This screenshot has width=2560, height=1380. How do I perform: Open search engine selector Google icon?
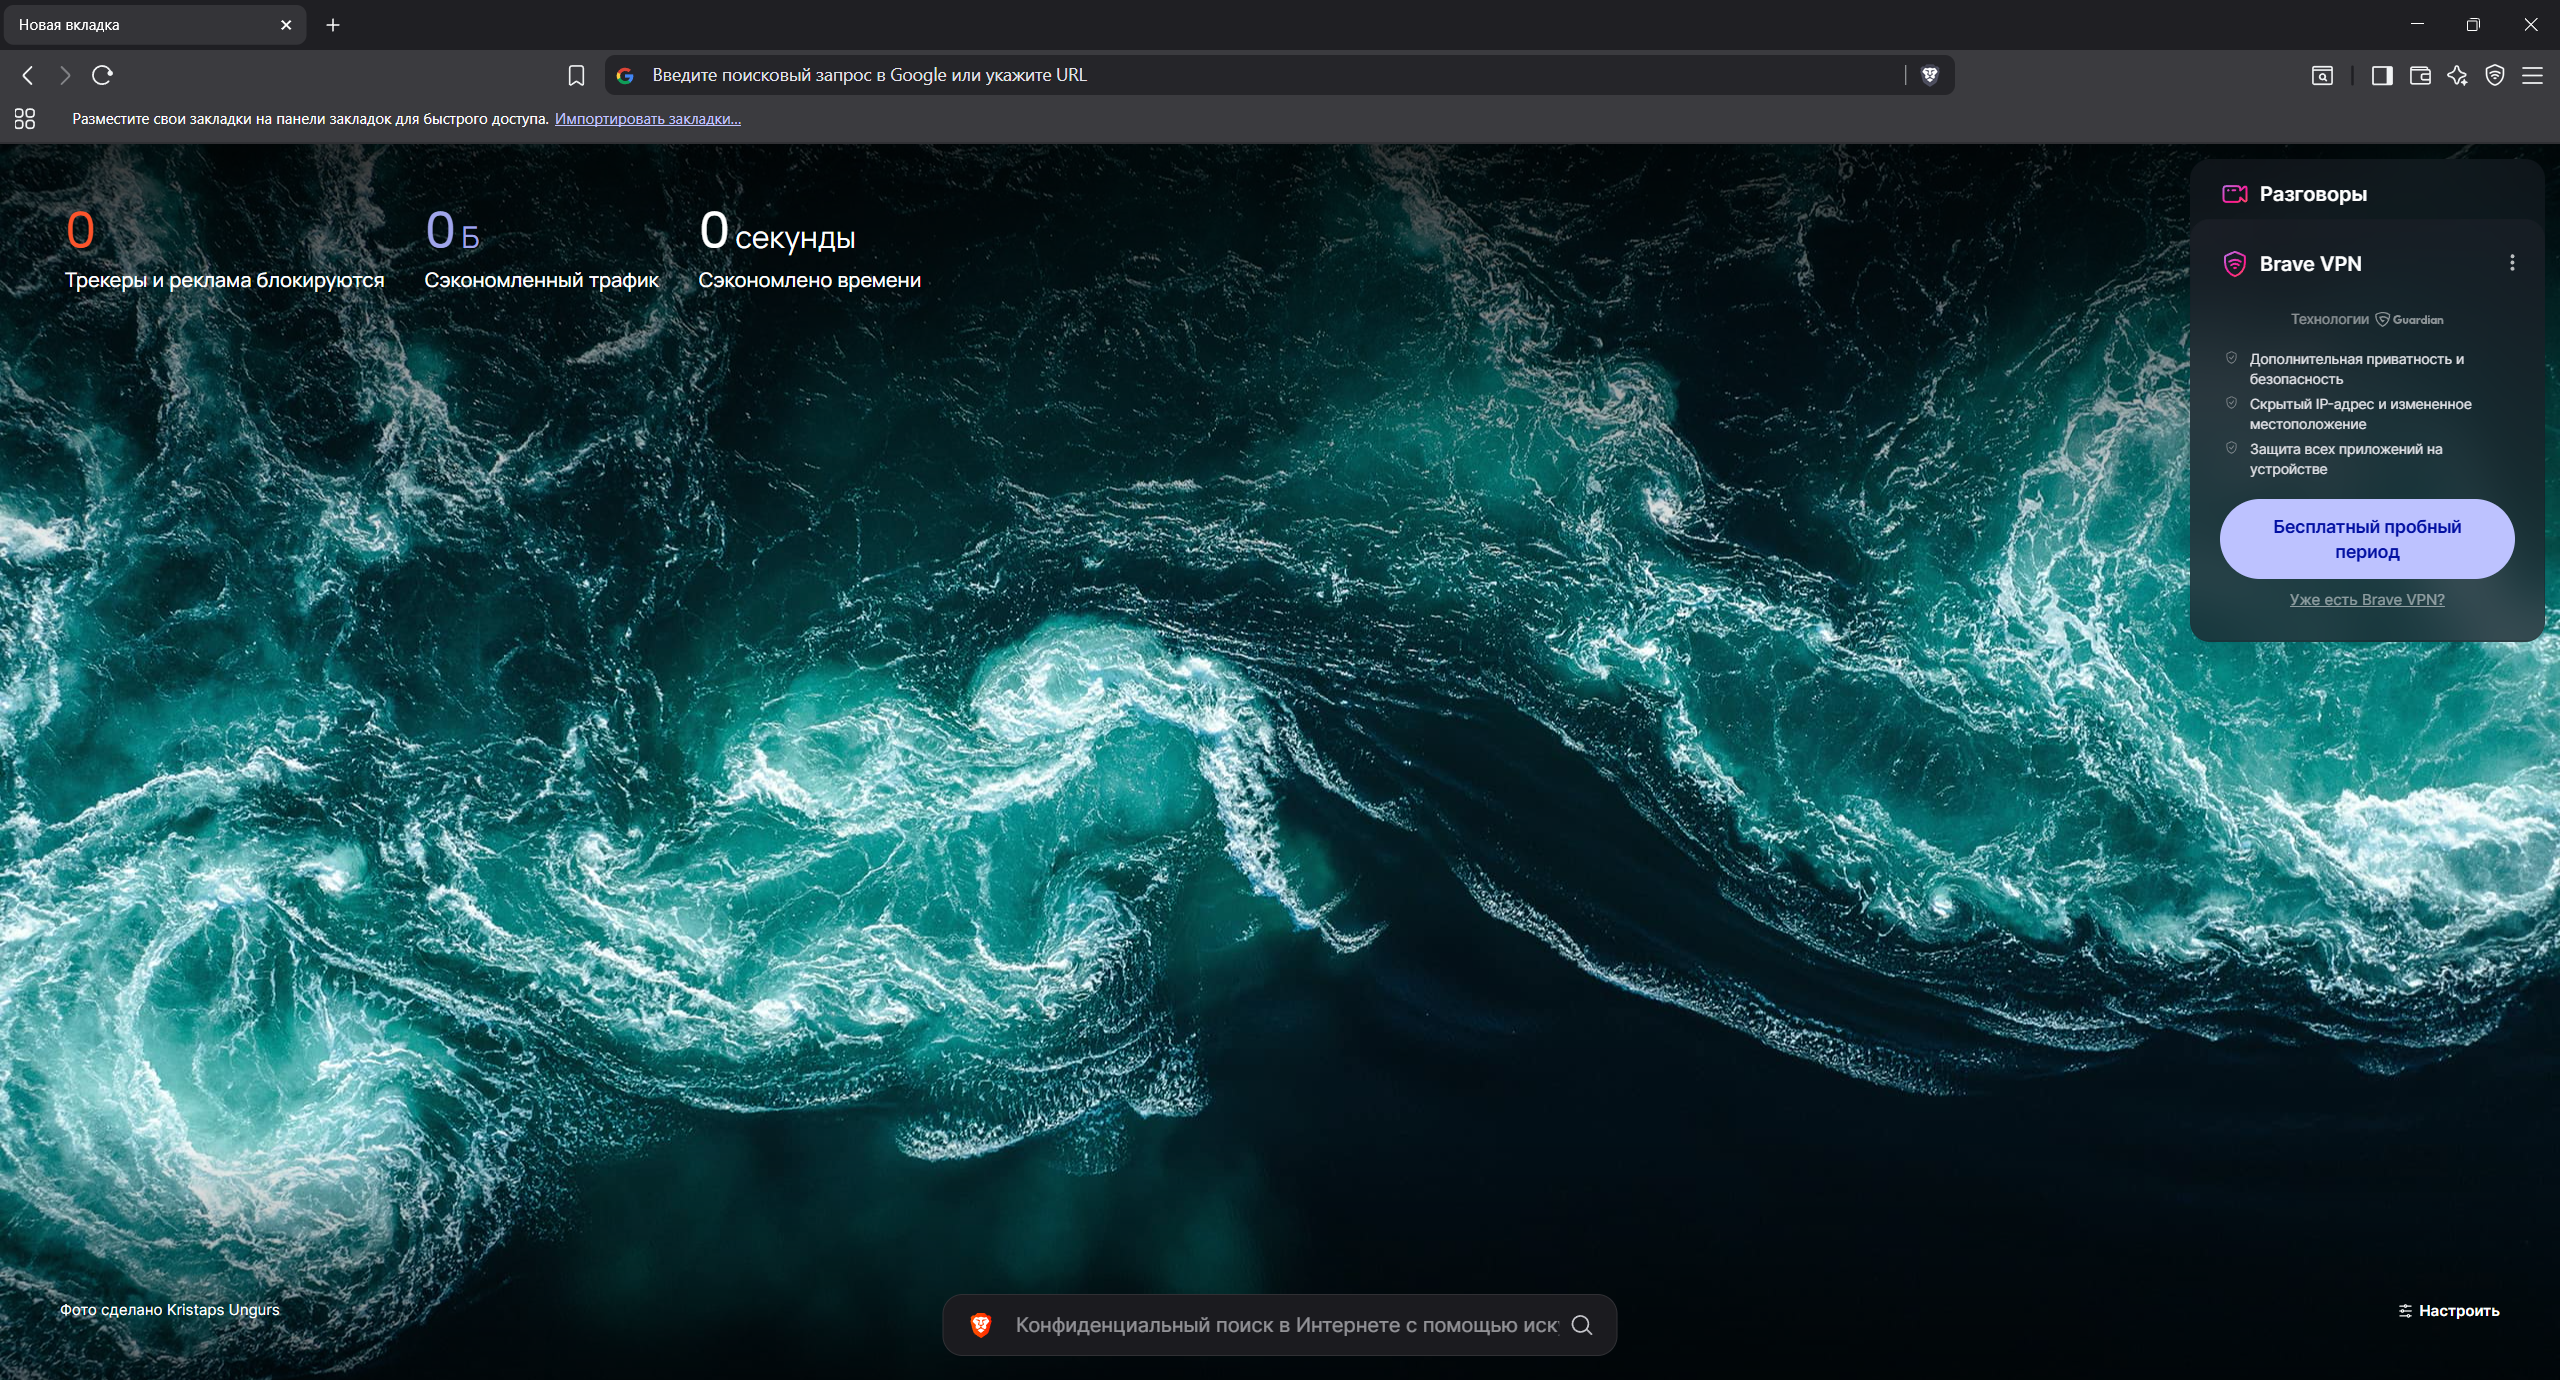tap(625, 75)
